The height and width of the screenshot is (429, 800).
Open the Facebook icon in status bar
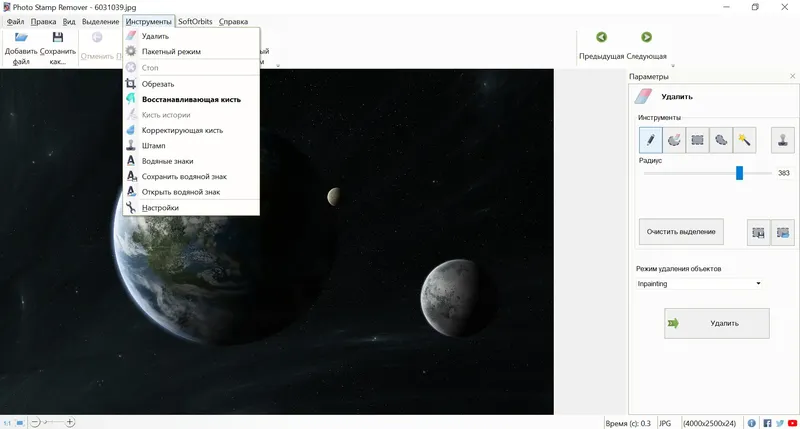(767, 423)
